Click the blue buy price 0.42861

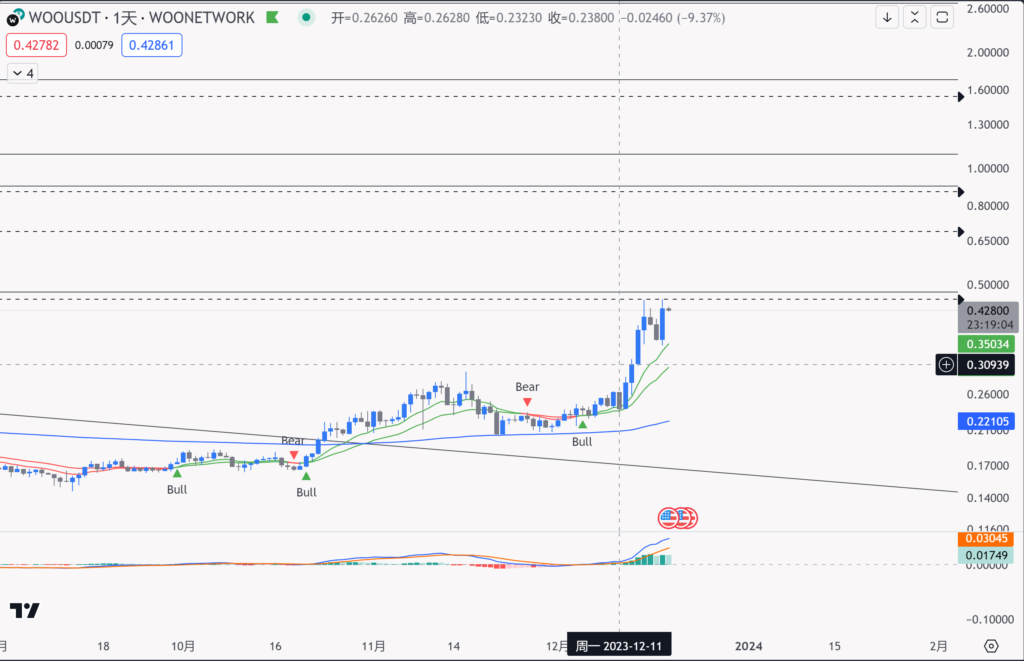point(152,45)
